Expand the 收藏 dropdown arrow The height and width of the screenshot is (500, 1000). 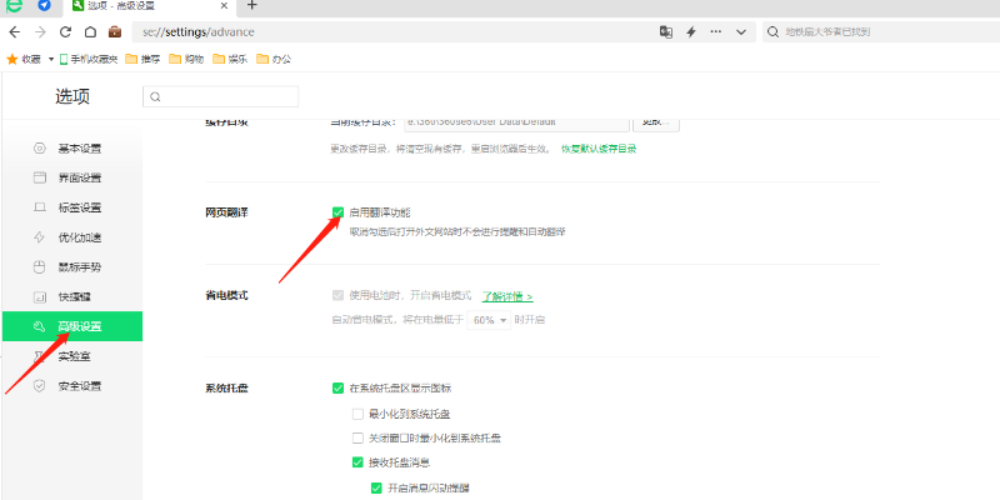[x=51, y=59]
